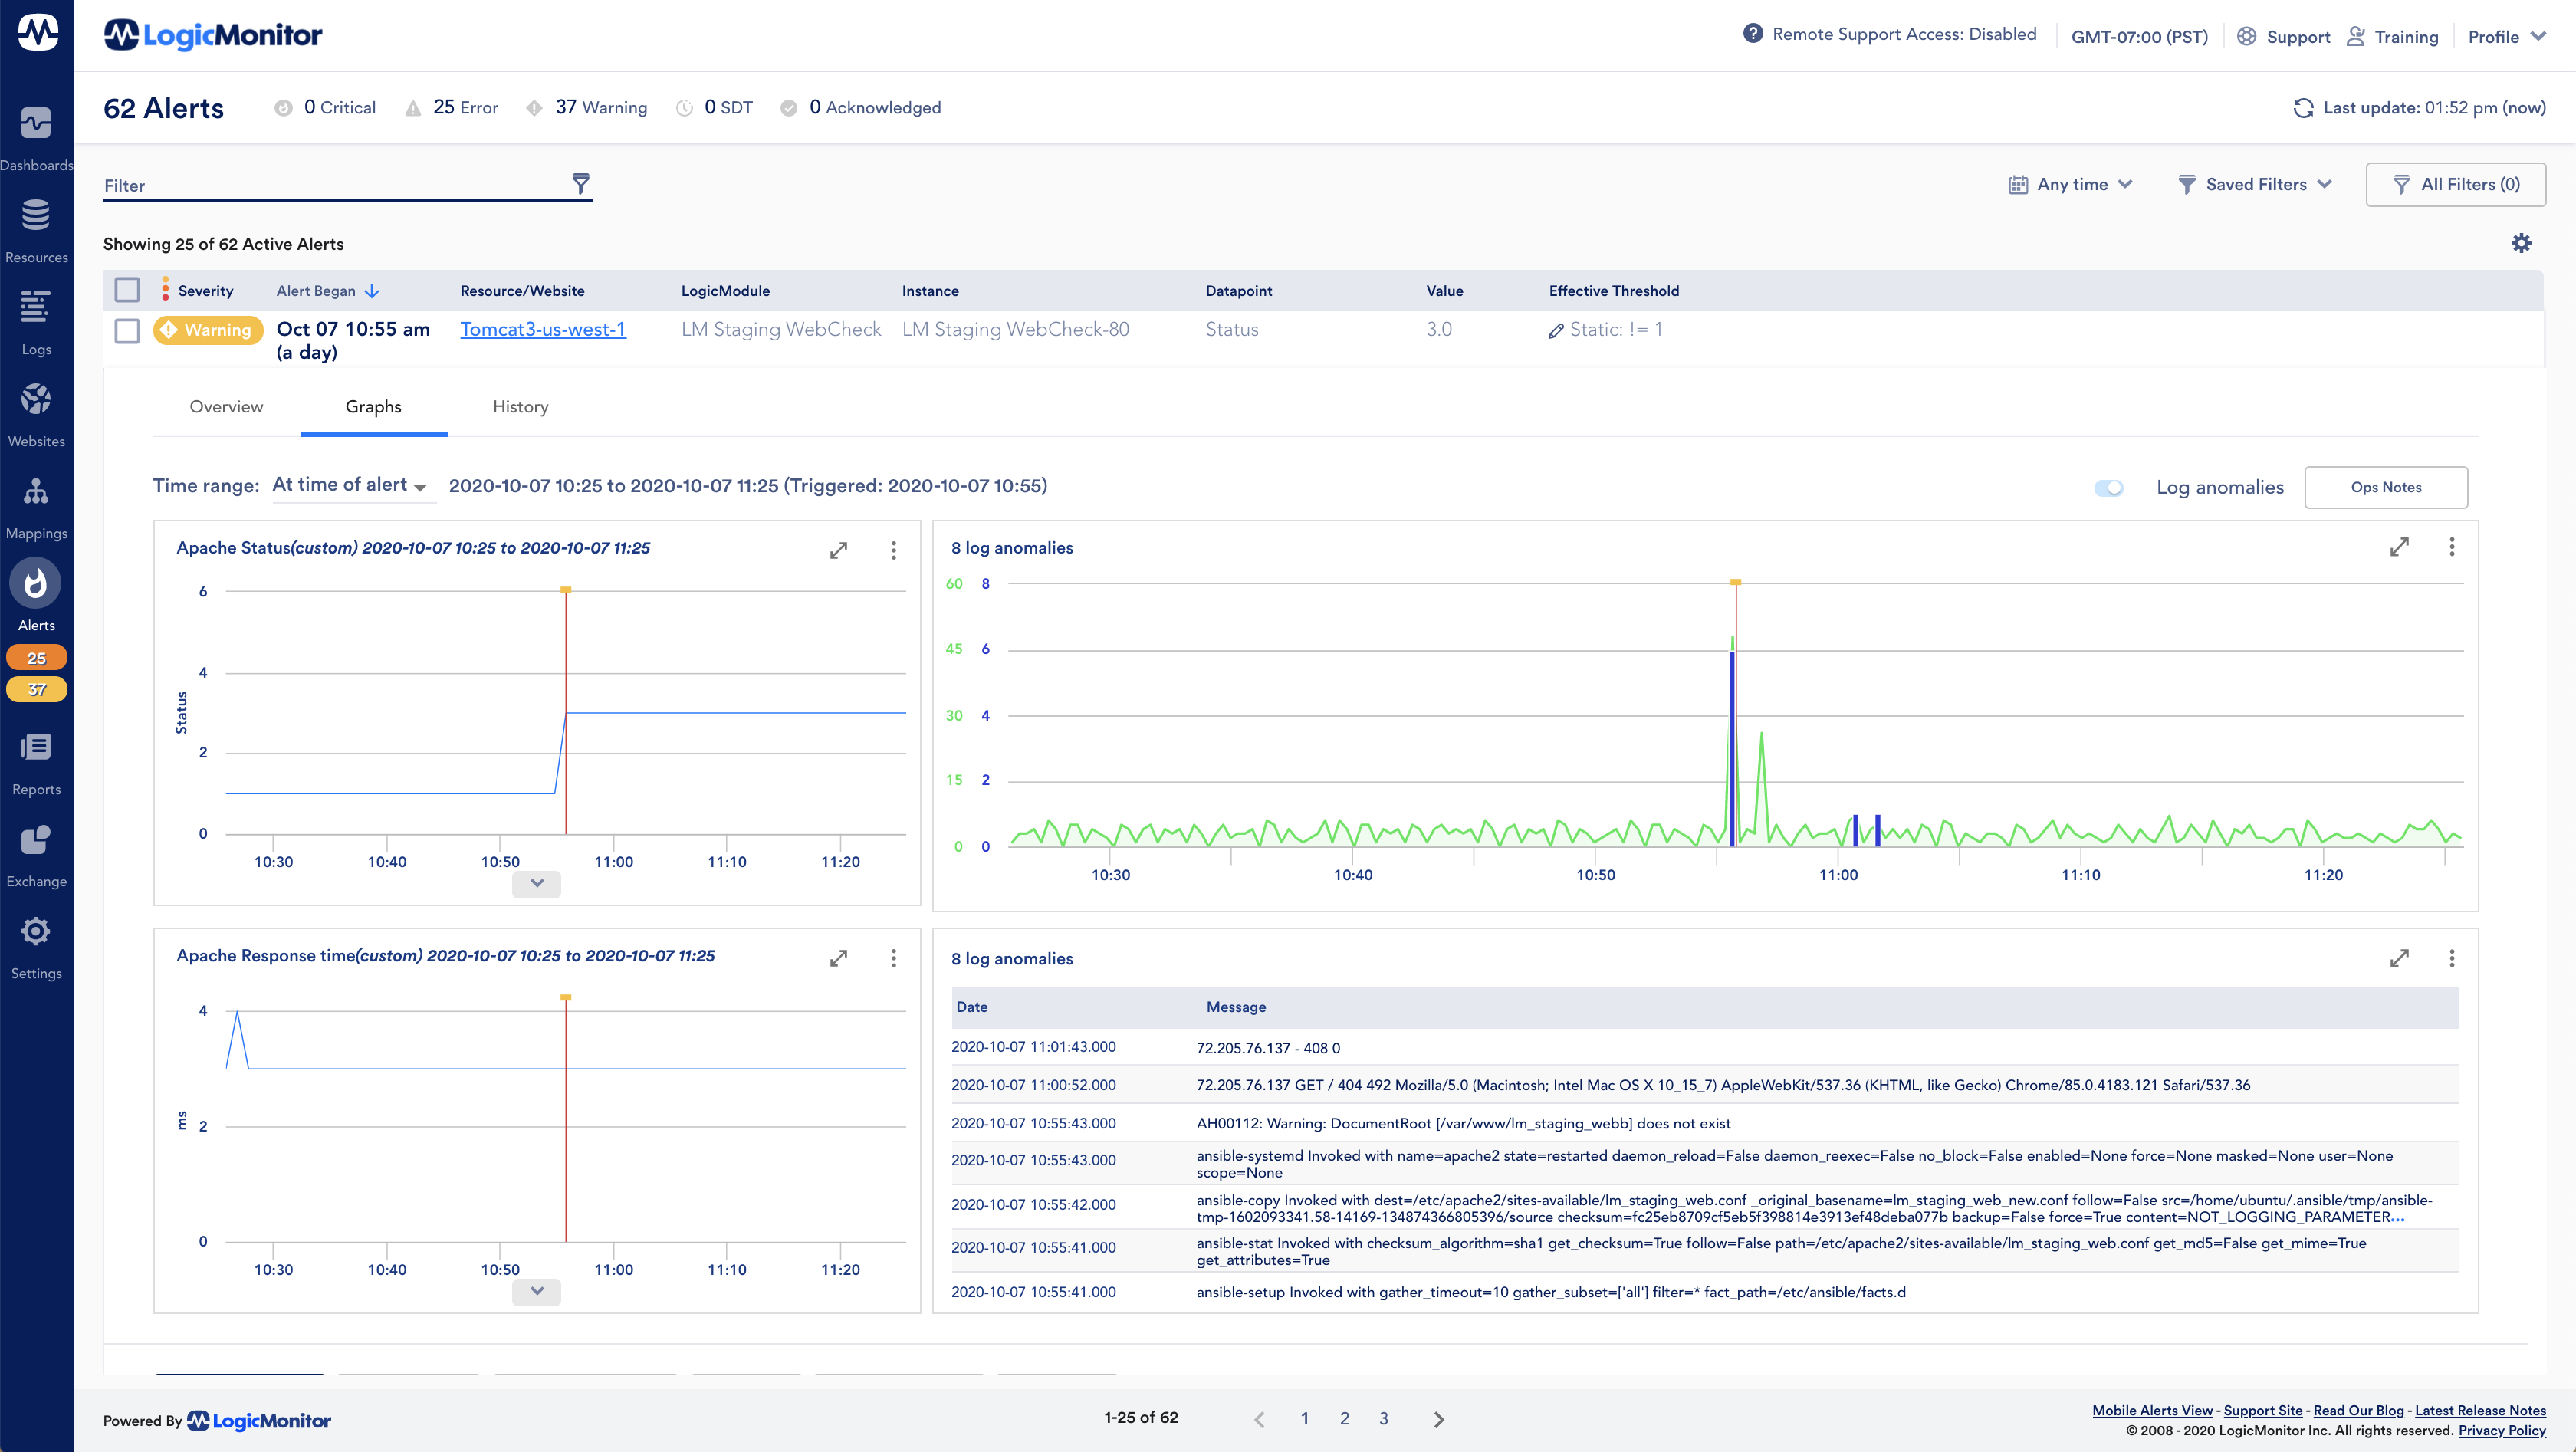Click the LogicMonitor logo in header
Viewport: 2576px width, 1452px height.
pos(213,35)
